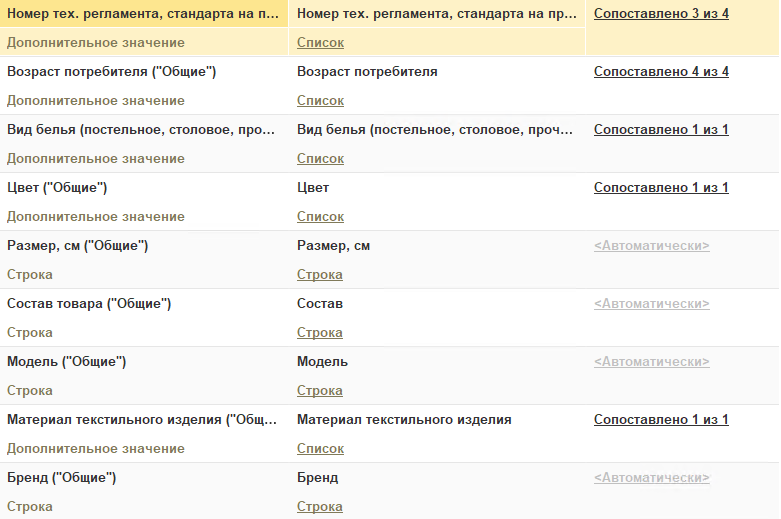Select the Цвет ("Общие") cell
The height and width of the screenshot is (519, 781).
pos(57,188)
